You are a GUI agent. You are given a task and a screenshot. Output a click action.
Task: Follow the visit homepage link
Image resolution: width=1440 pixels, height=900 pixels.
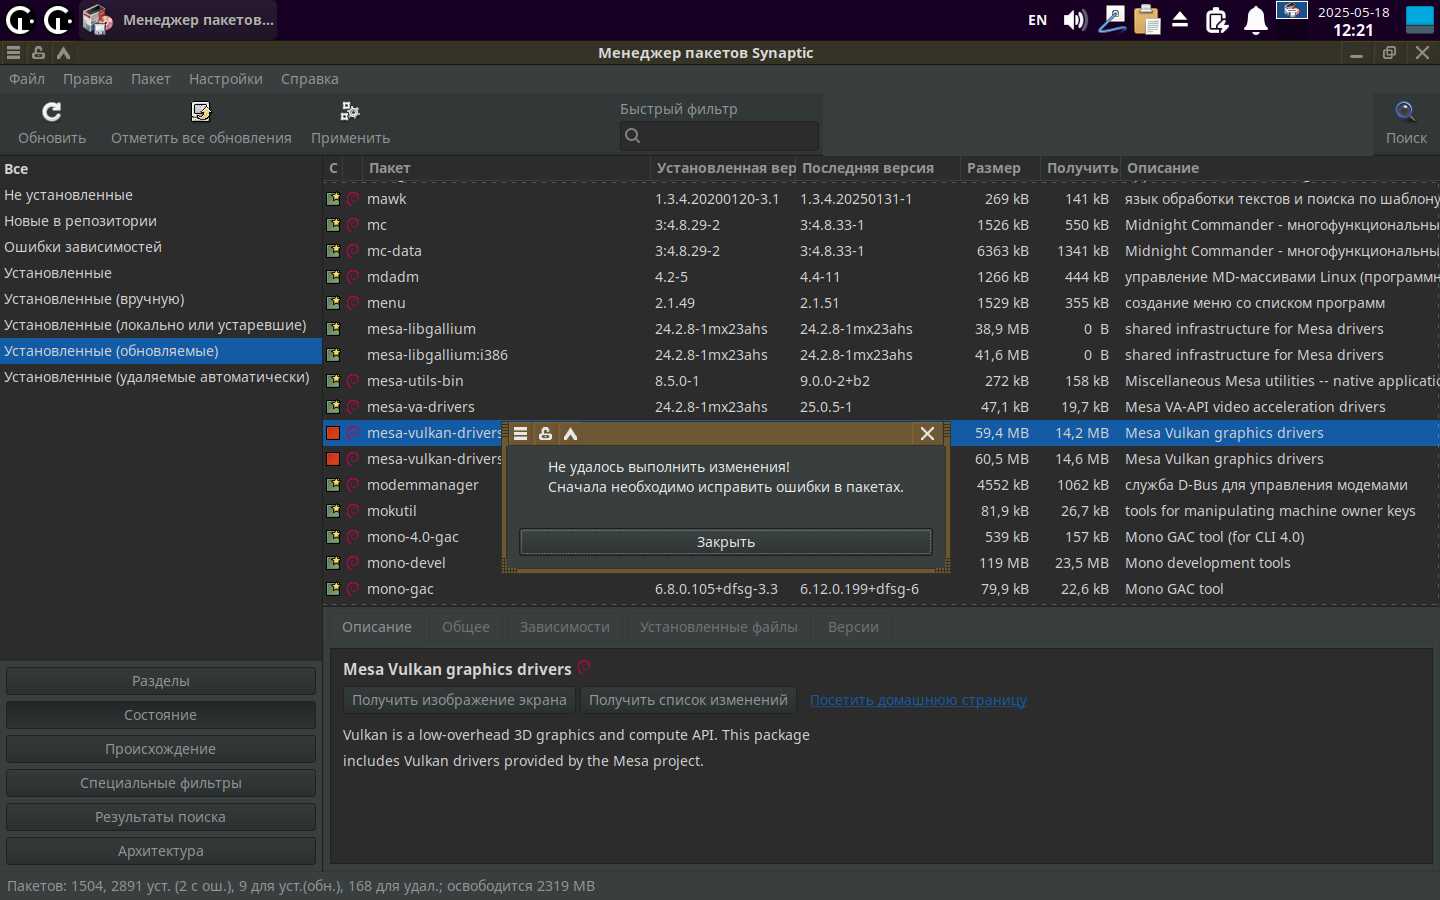coord(918,700)
